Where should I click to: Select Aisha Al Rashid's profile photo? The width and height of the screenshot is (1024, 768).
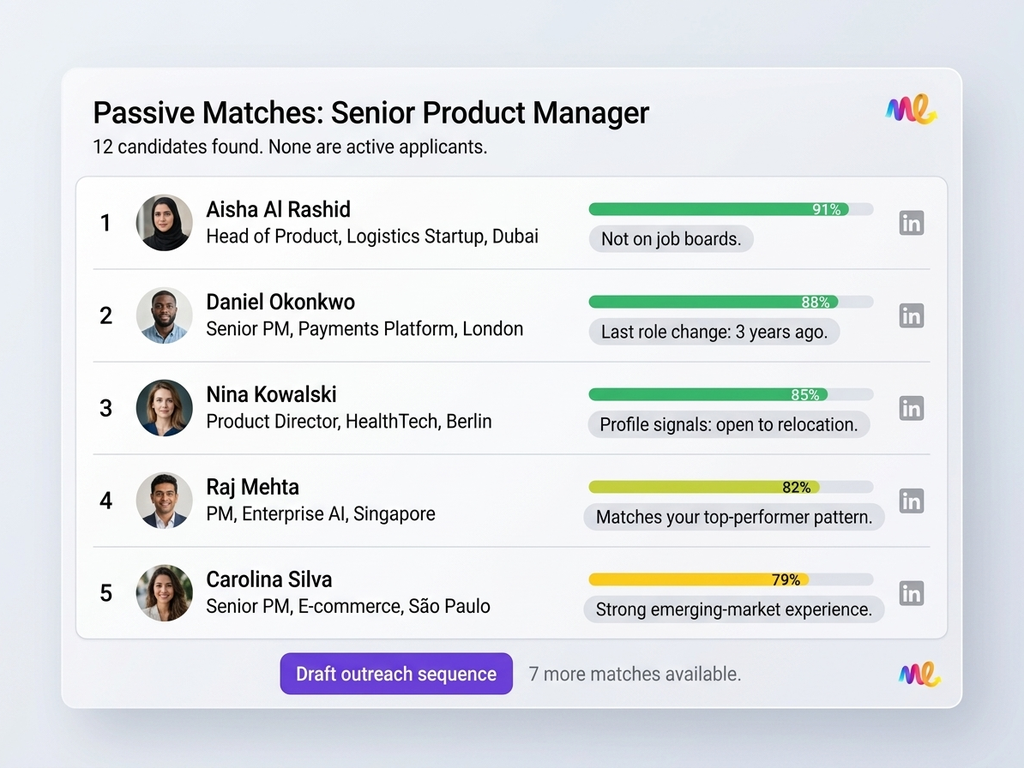(164, 222)
